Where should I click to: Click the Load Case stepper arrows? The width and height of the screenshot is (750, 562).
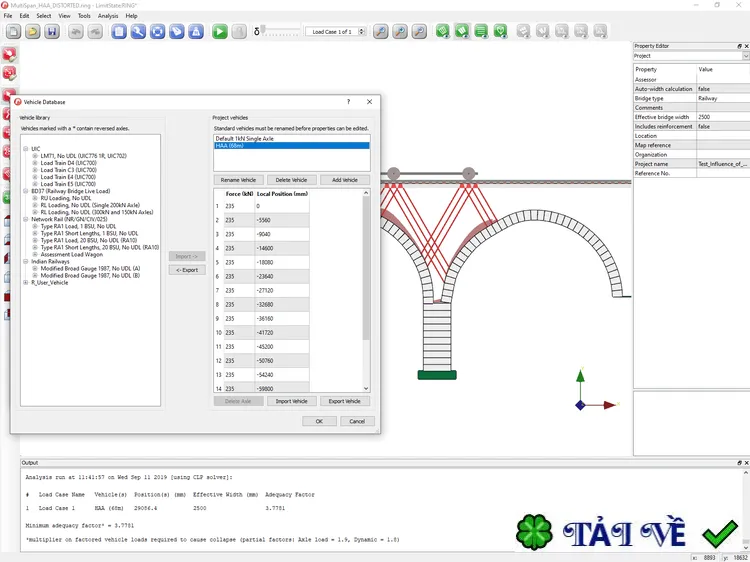(362, 32)
